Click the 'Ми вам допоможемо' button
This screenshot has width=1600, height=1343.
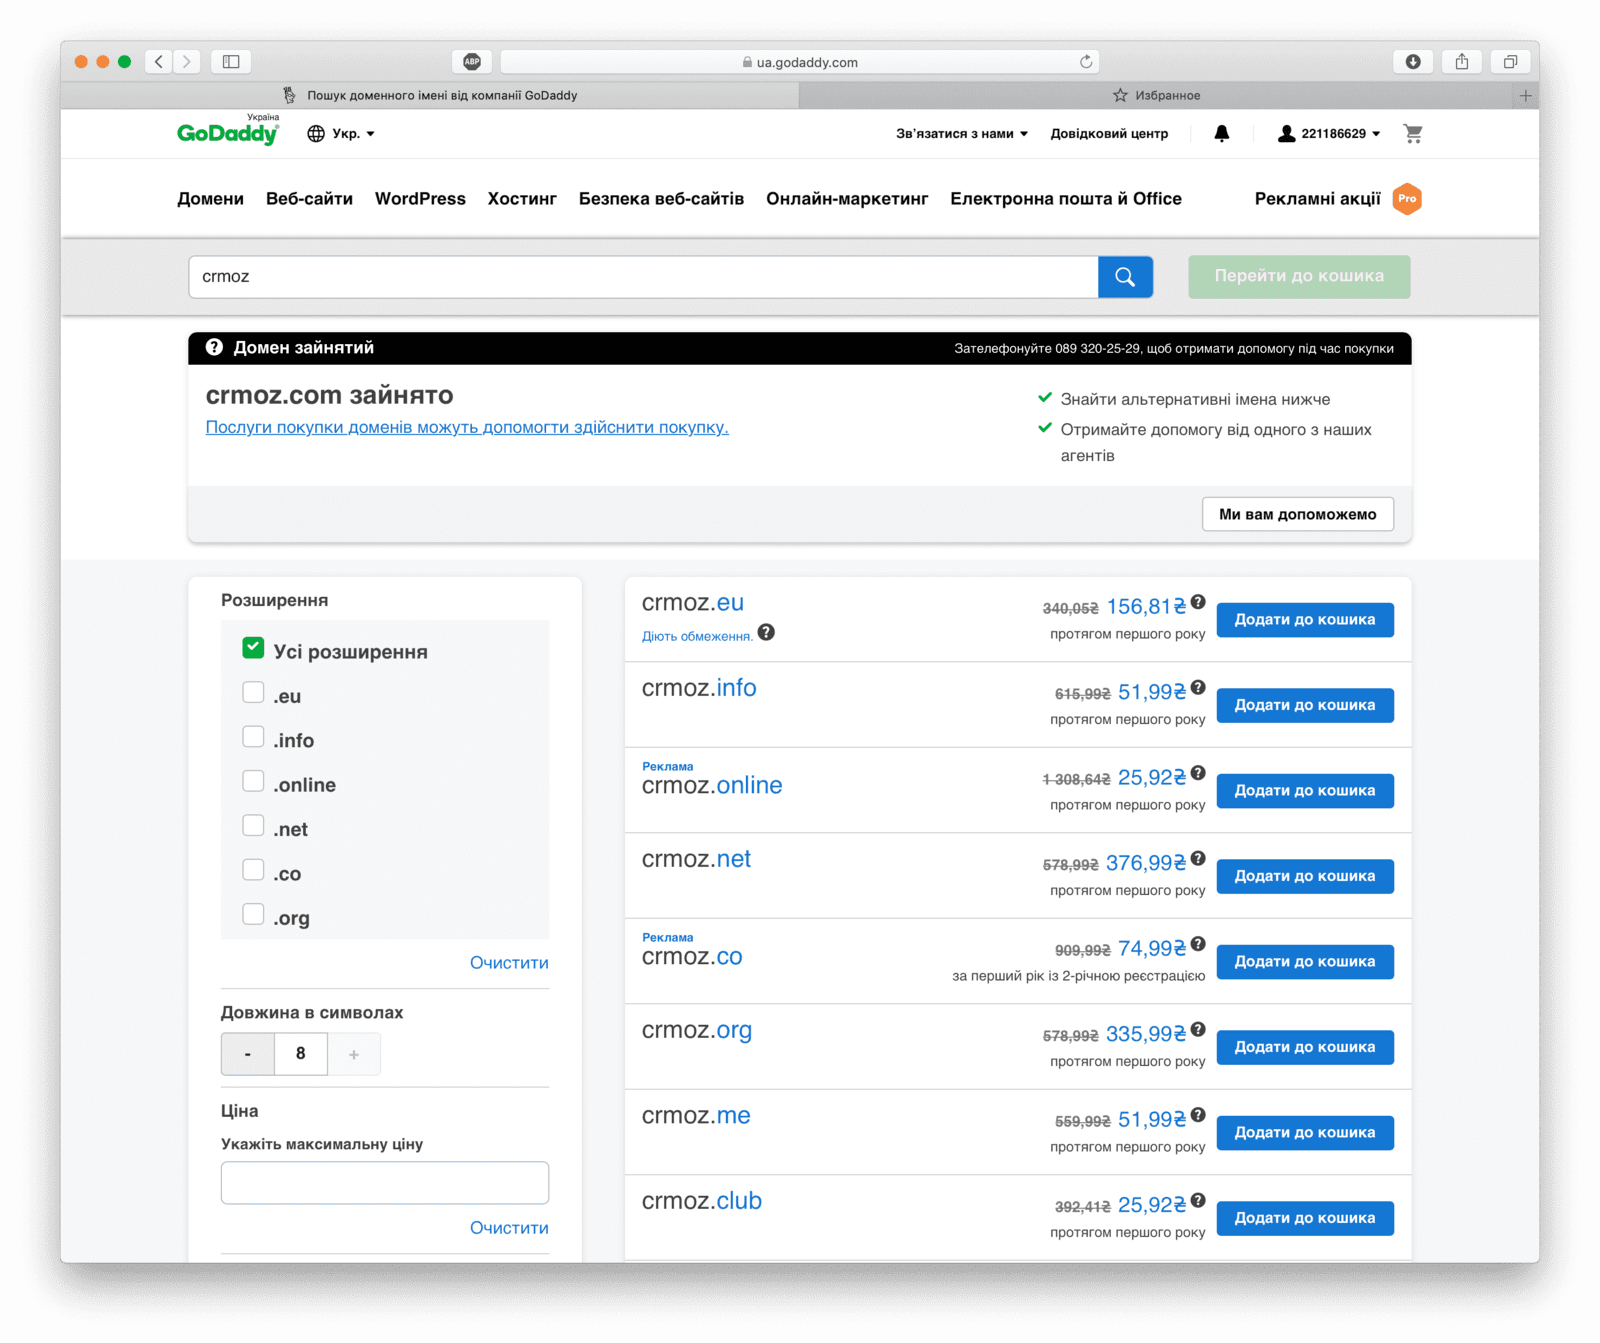[1297, 514]
